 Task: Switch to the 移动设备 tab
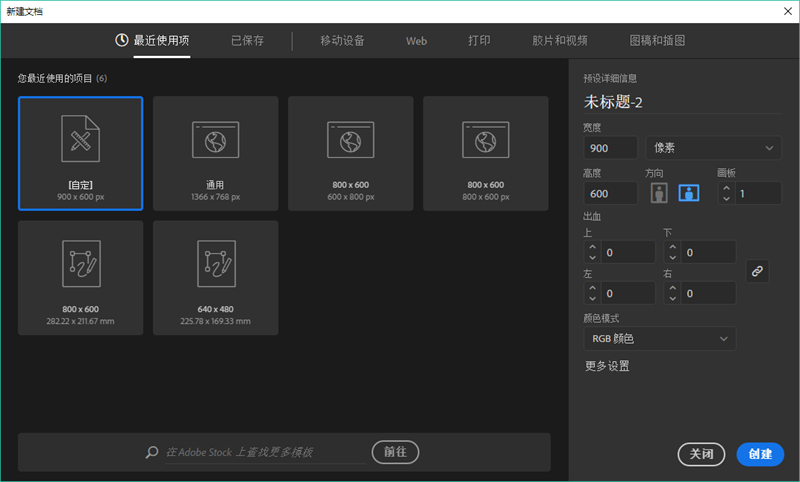(x=342, y=41)
